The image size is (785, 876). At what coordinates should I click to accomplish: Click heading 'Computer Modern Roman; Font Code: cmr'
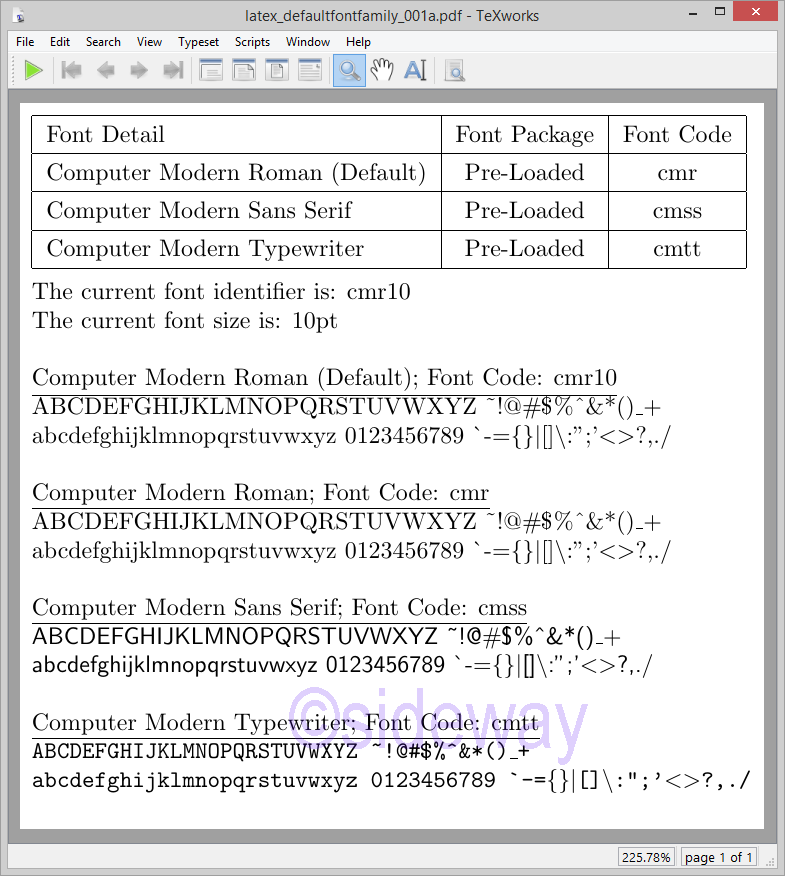pyautogui.click(x=260, y=493)
